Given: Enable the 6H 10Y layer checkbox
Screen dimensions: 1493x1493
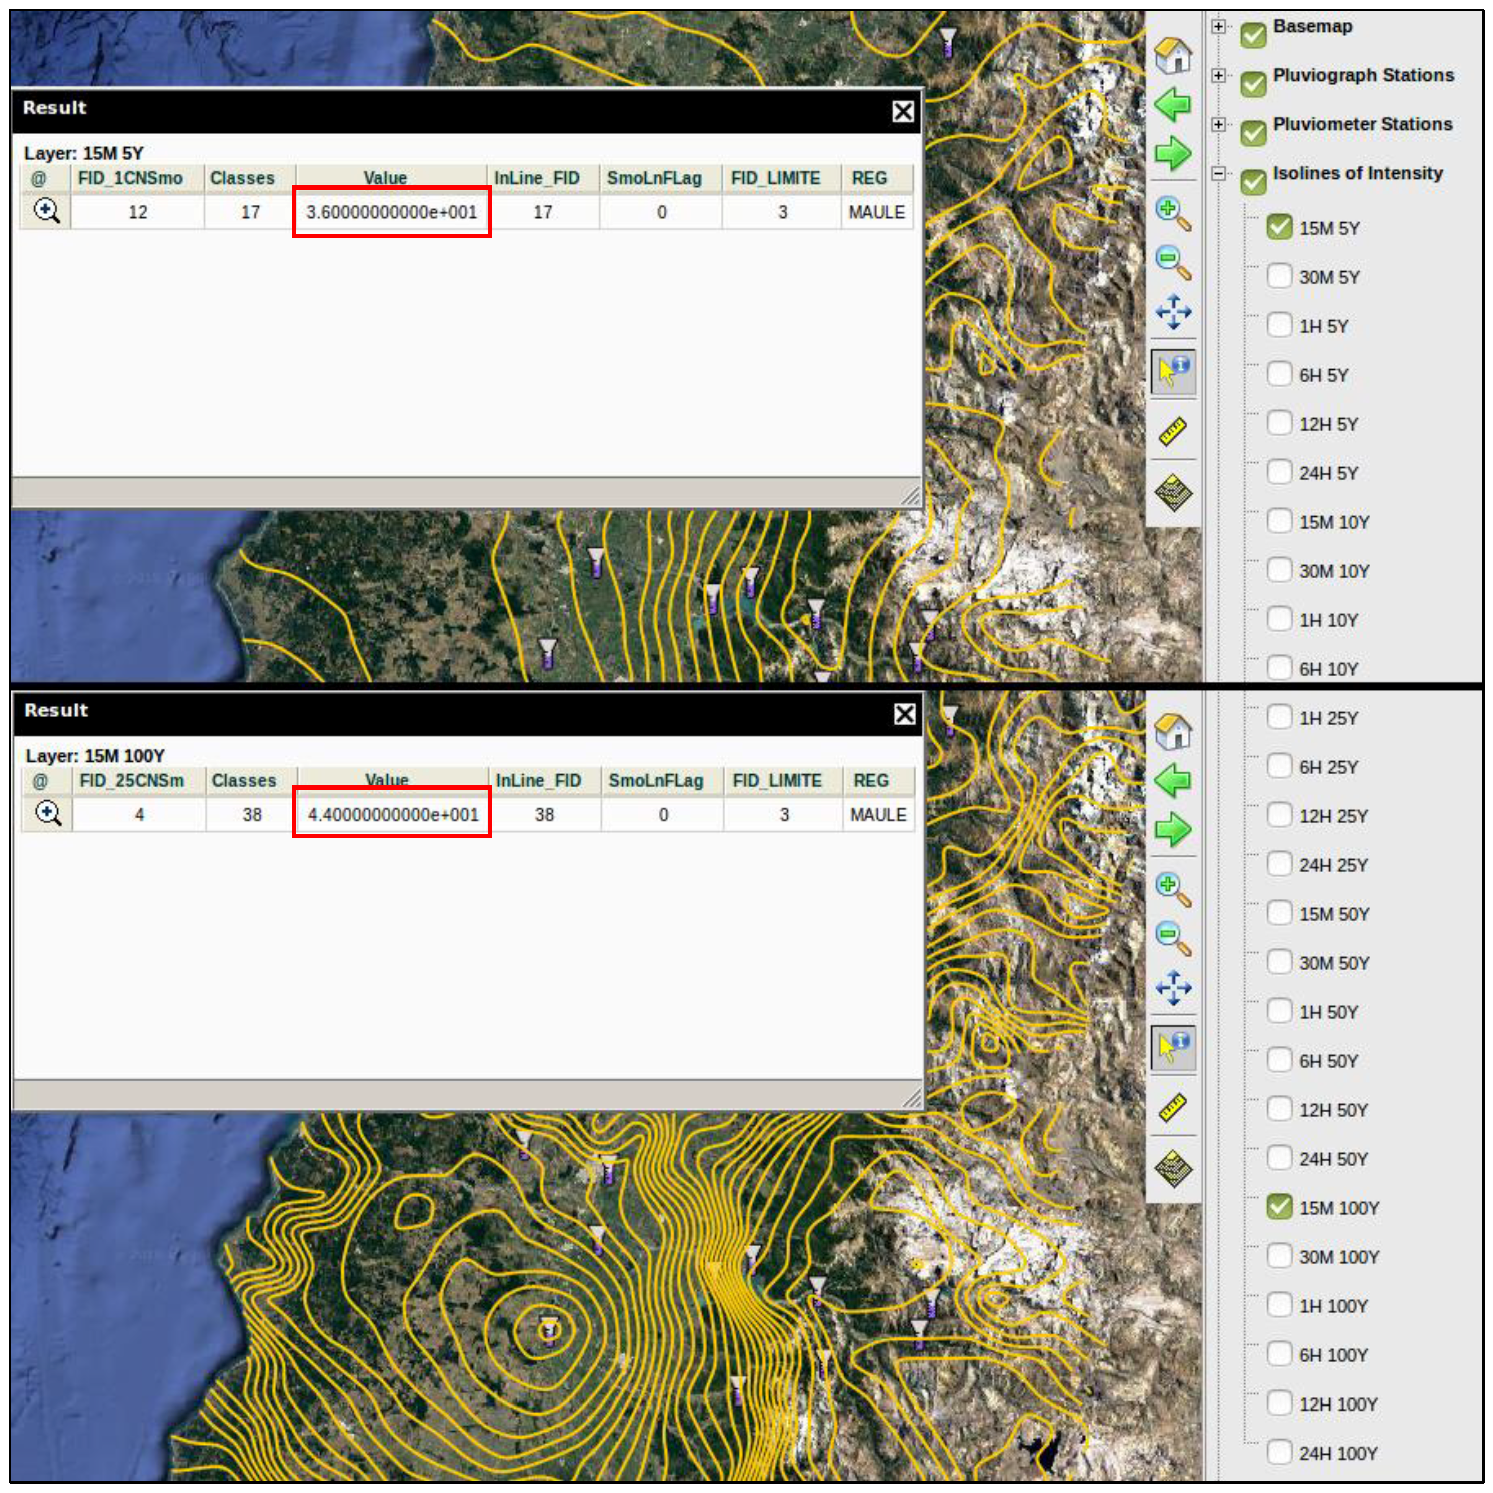Looking at the screenshot, I should [x=1279, y=668].
